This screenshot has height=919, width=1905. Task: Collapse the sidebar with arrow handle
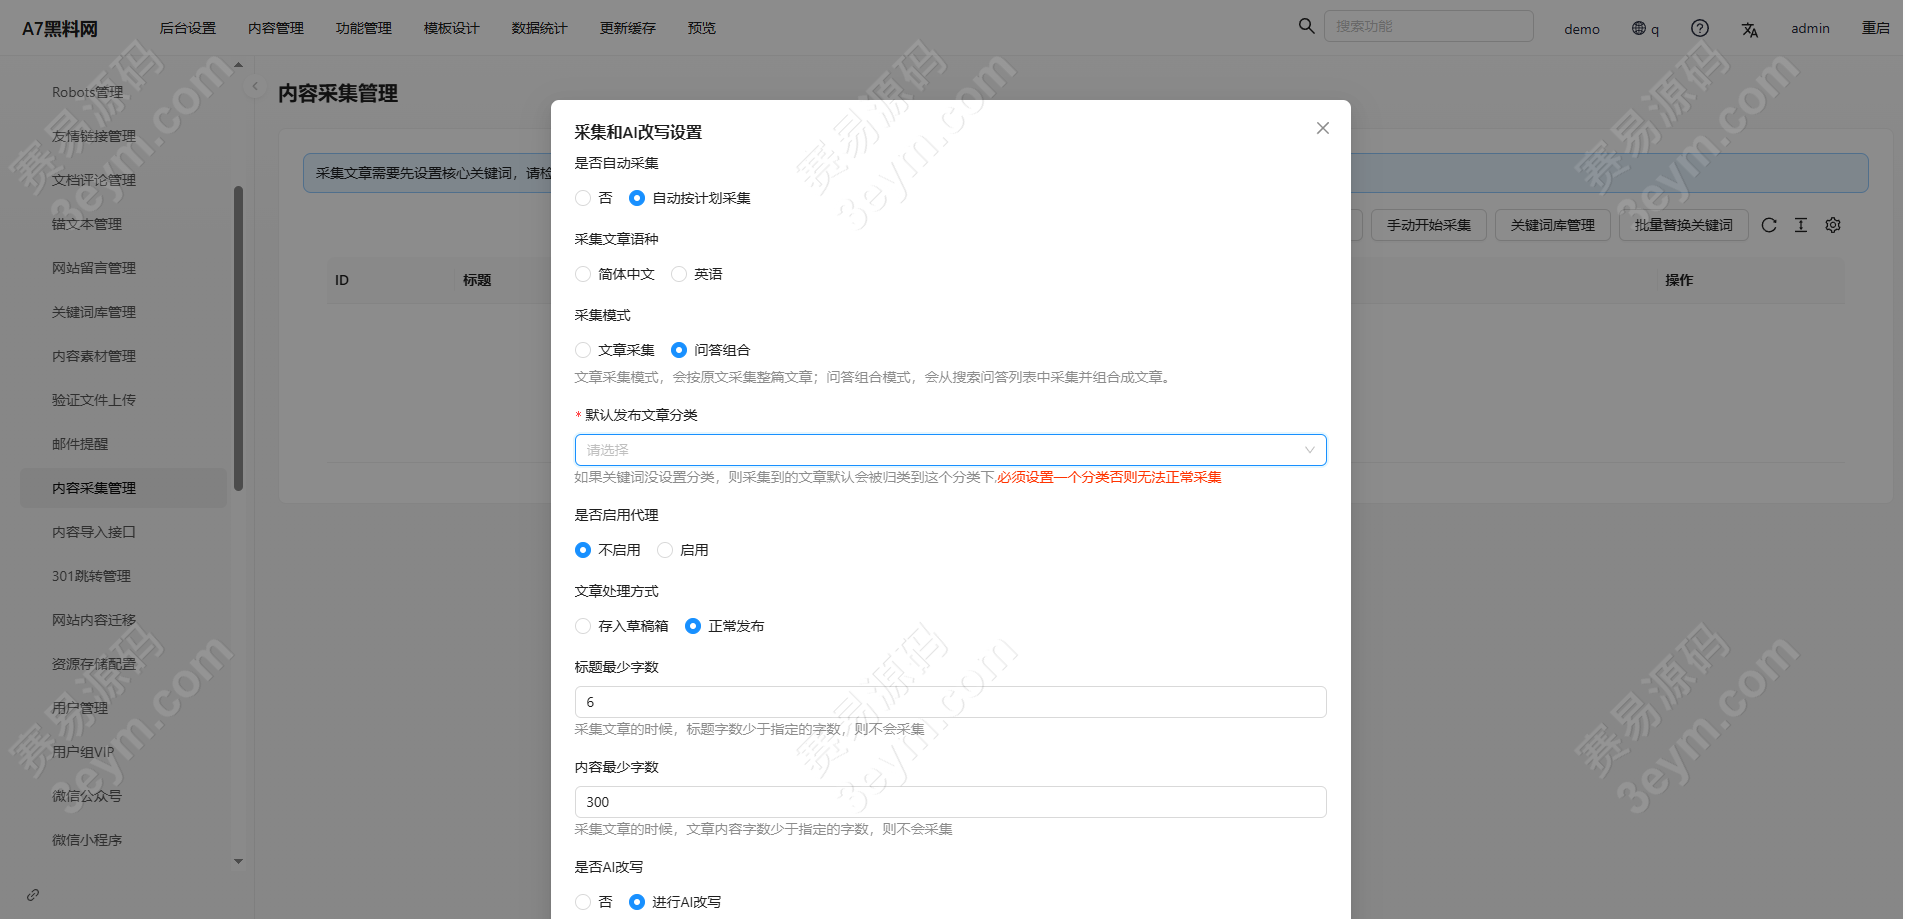[x=255, y=87]
